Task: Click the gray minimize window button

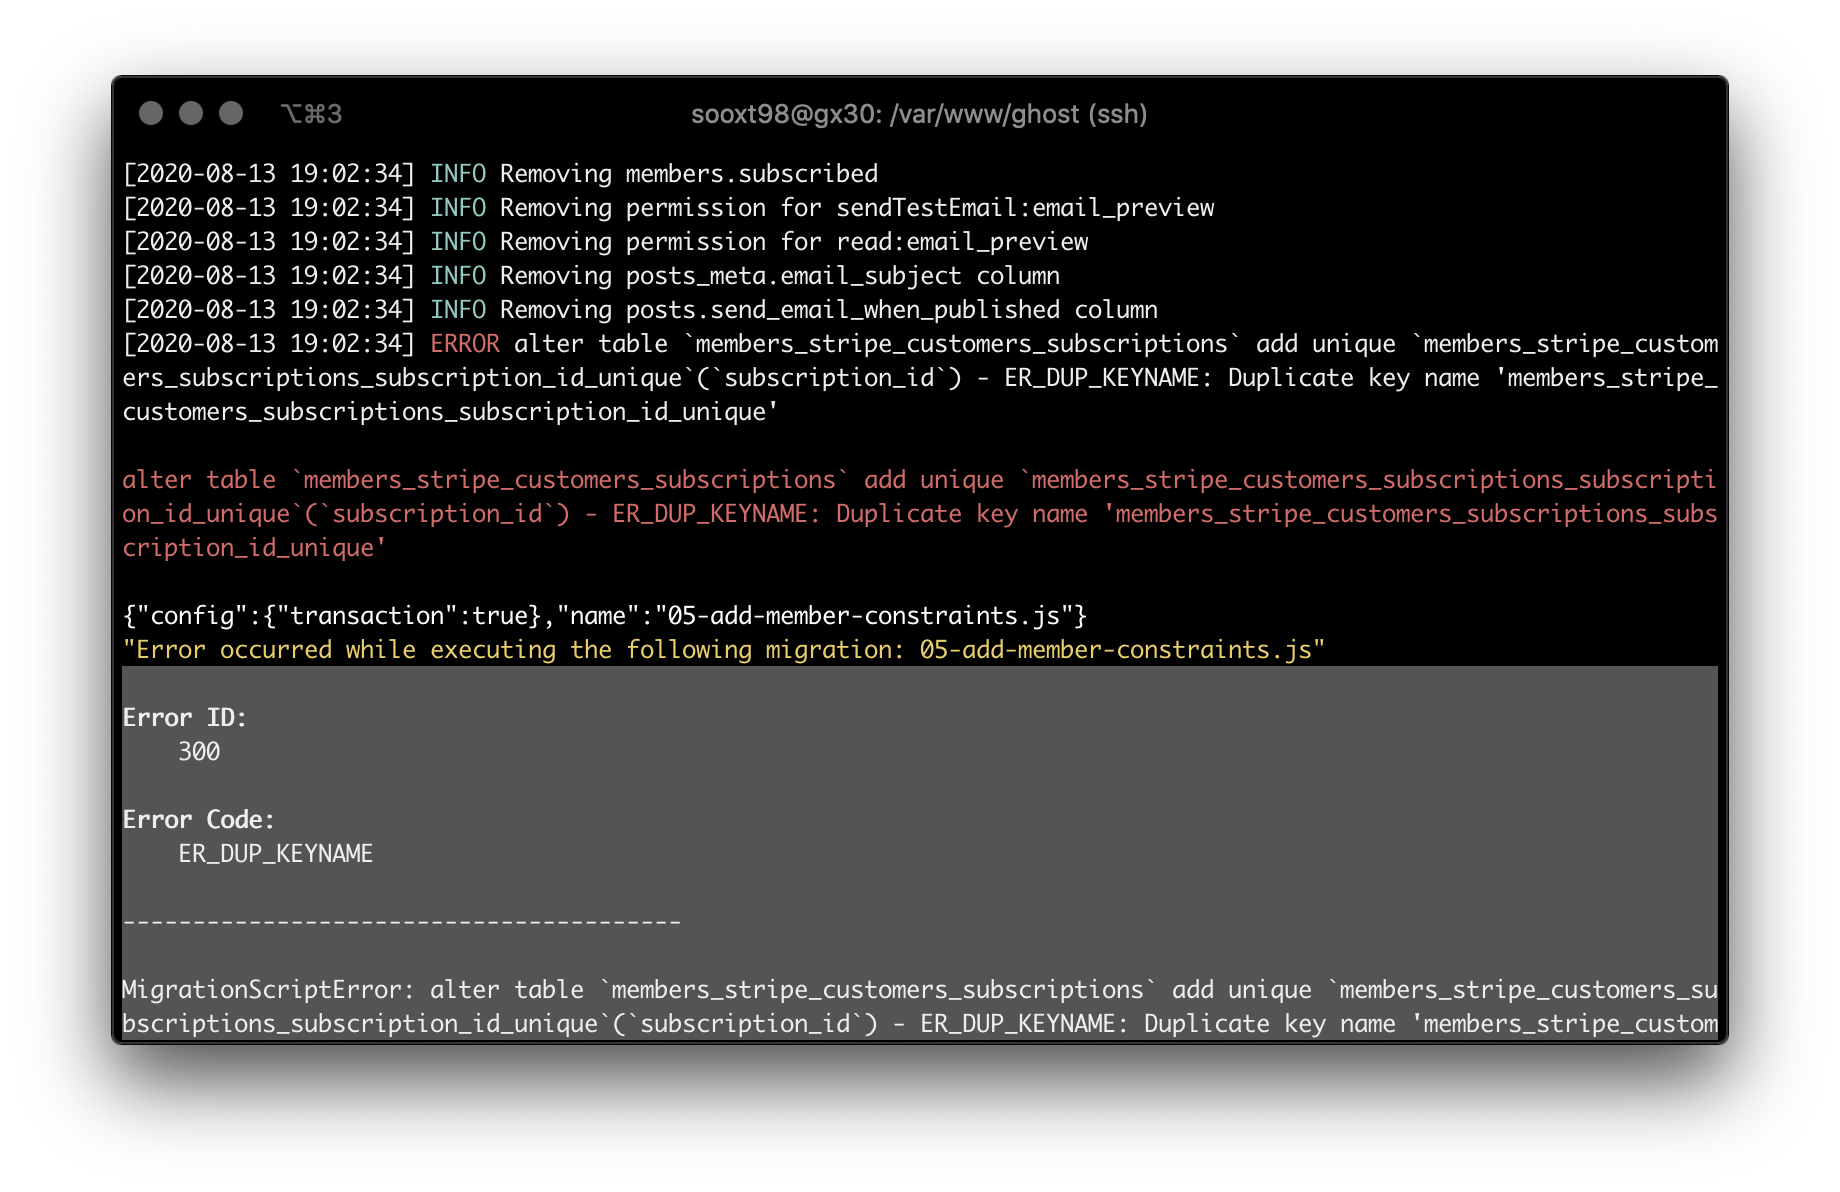Action: click(191, 113)
